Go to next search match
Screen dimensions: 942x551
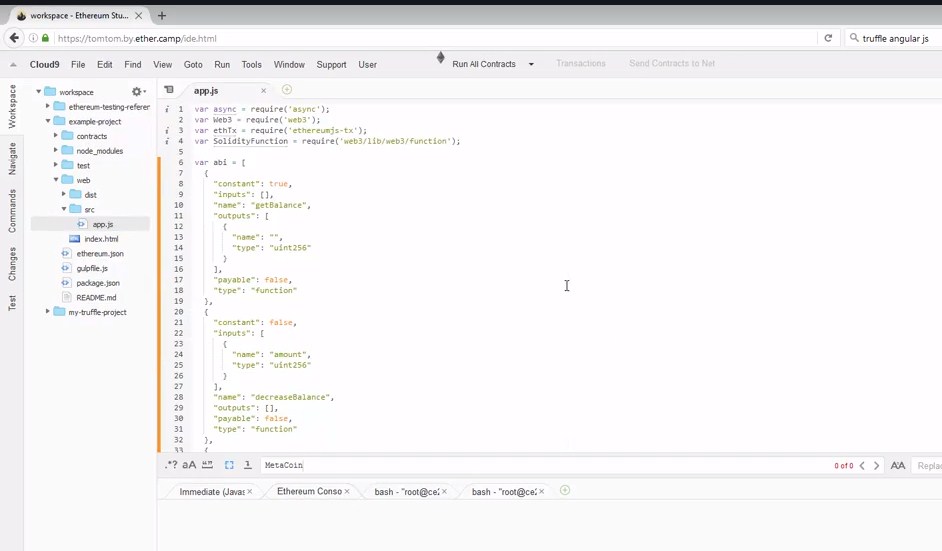(877, 466)
